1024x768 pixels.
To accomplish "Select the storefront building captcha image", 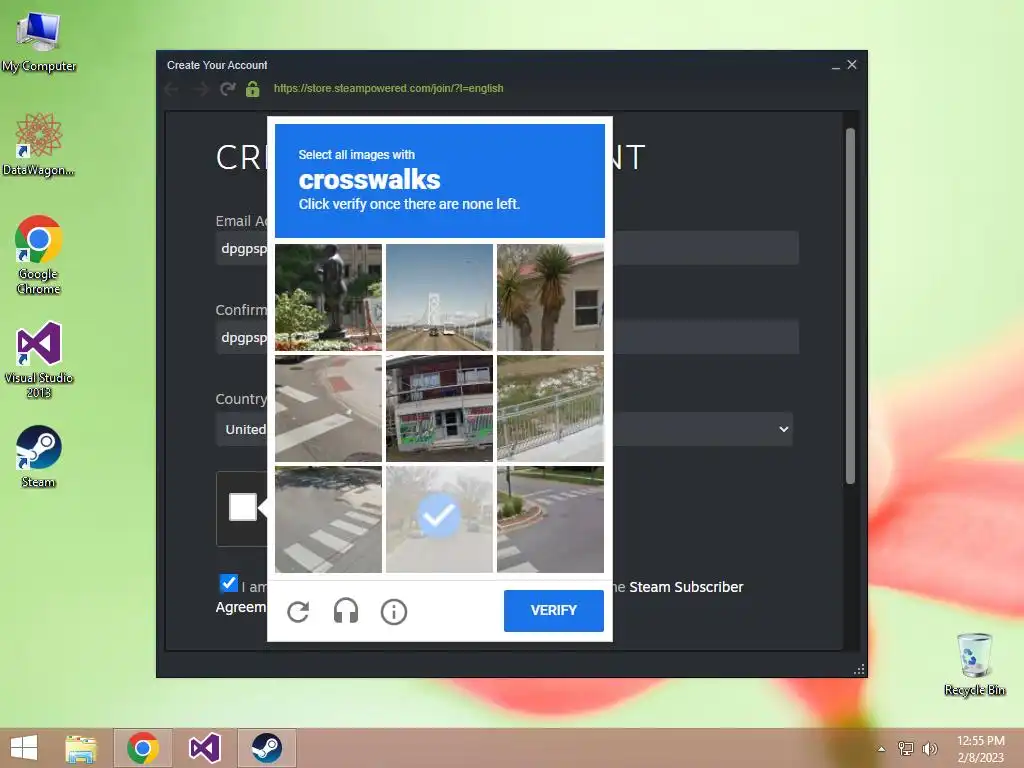I will tap(440, 408).
